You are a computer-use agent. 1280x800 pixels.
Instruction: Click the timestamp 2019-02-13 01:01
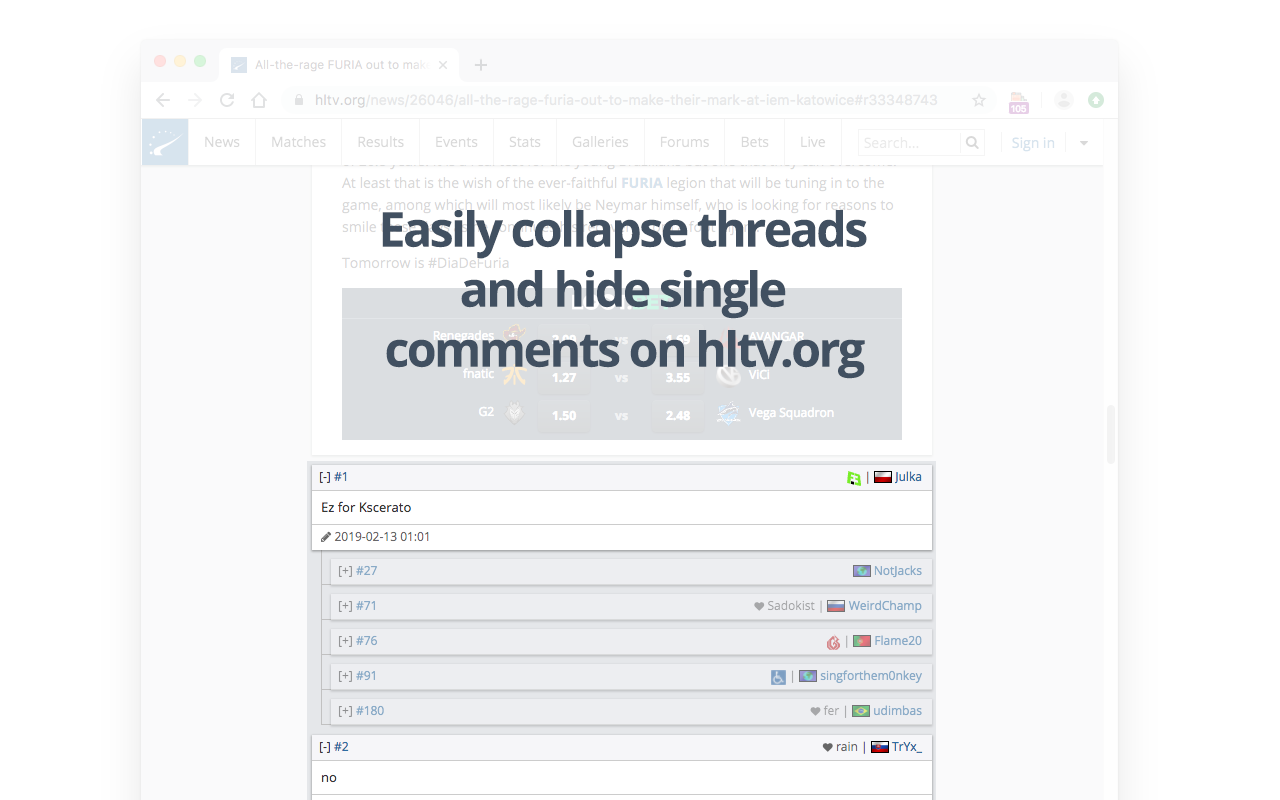tap(382, 537)
